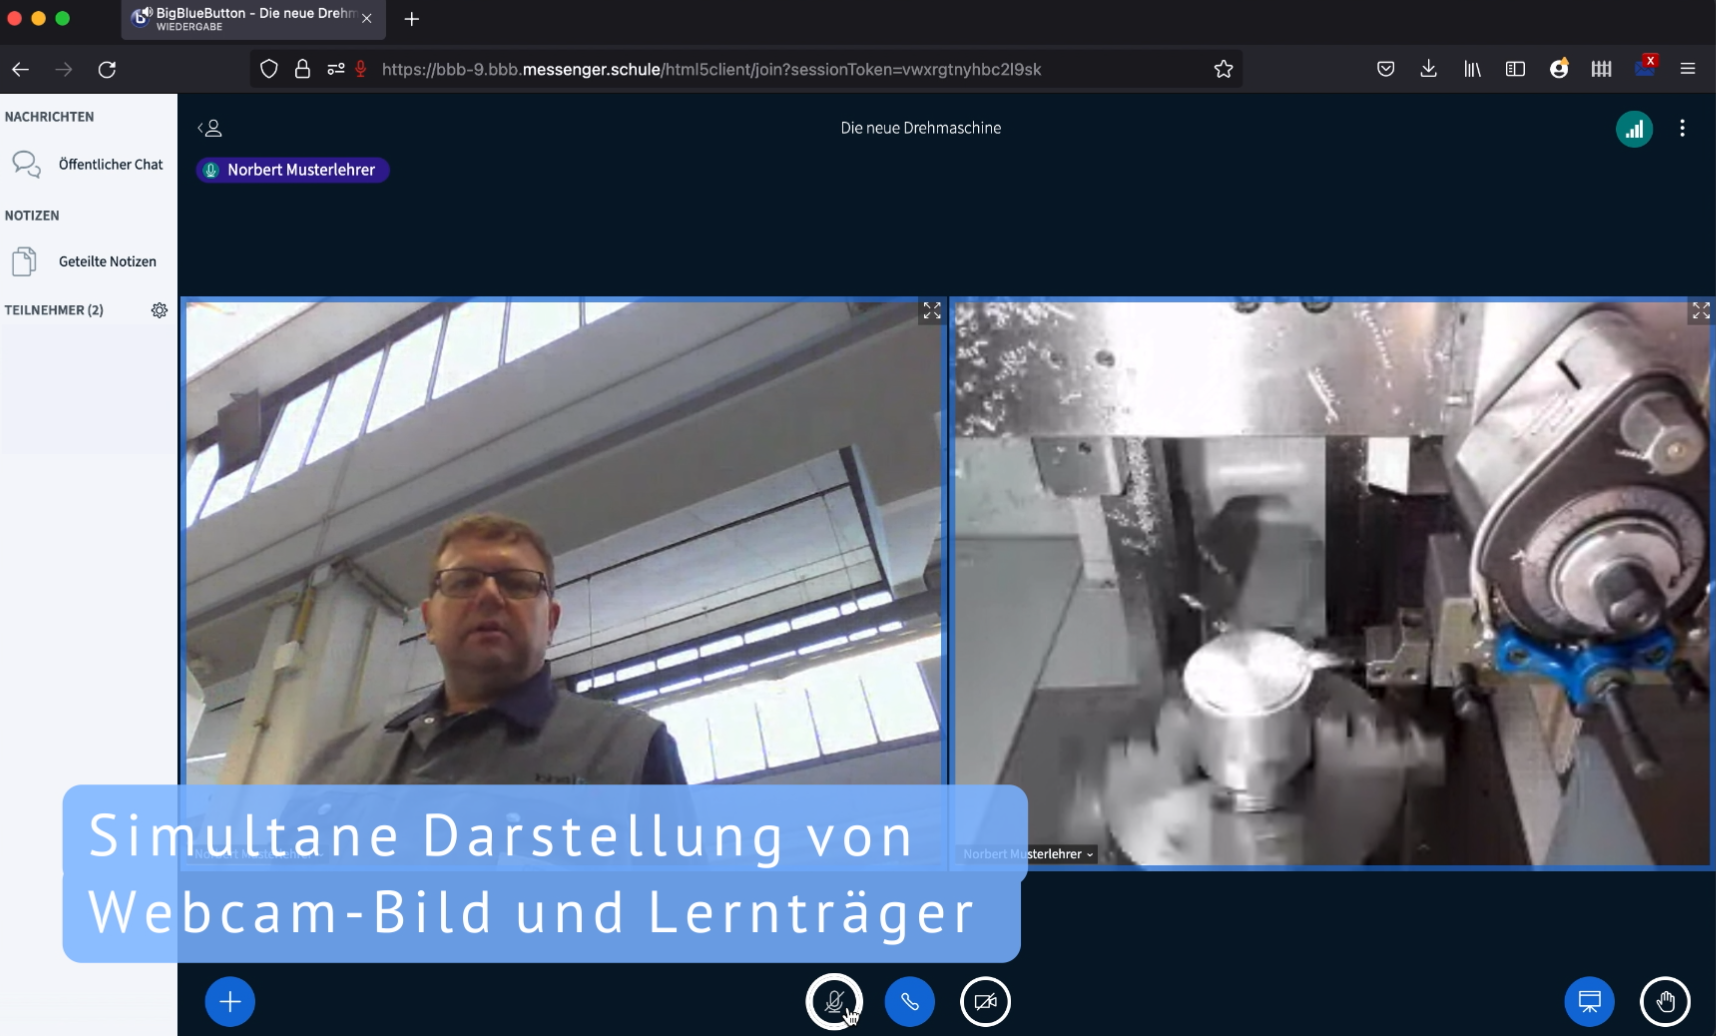Click the raise hand button
Image resolution: width=1716 pixels, height=1036 pixels.
pos(1665,1001)
